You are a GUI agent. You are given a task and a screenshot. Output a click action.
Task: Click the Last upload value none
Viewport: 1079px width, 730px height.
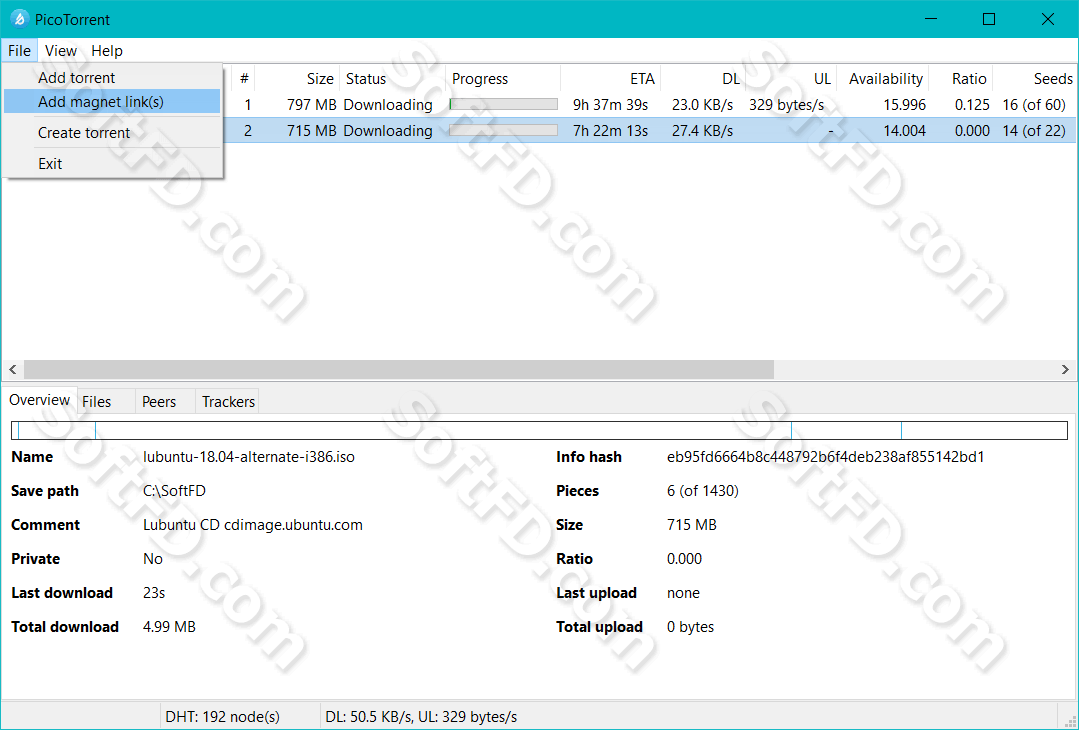pyautogui.click(x=683, y=593)
